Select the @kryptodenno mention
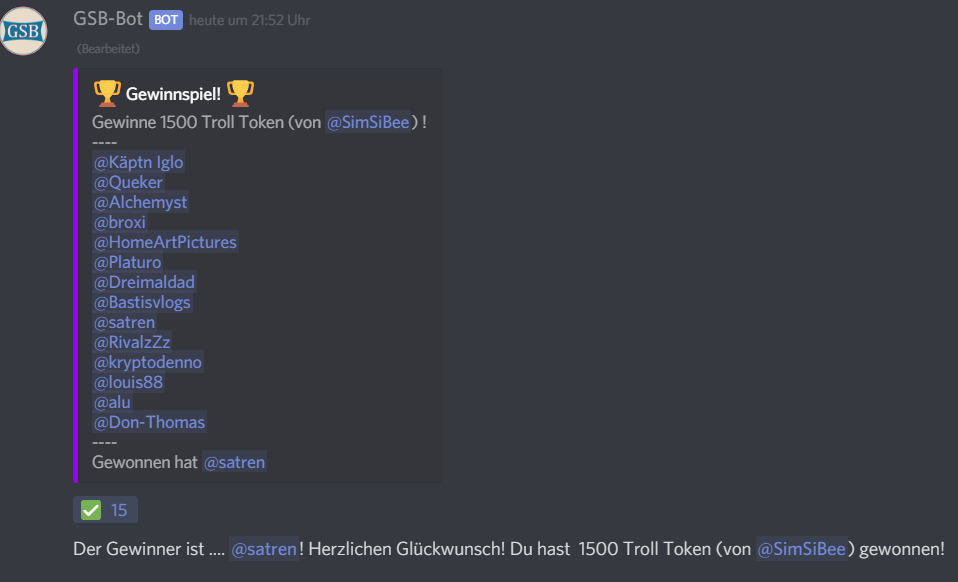The height and width of the screenshot is (582, 958). coord(147,363)
